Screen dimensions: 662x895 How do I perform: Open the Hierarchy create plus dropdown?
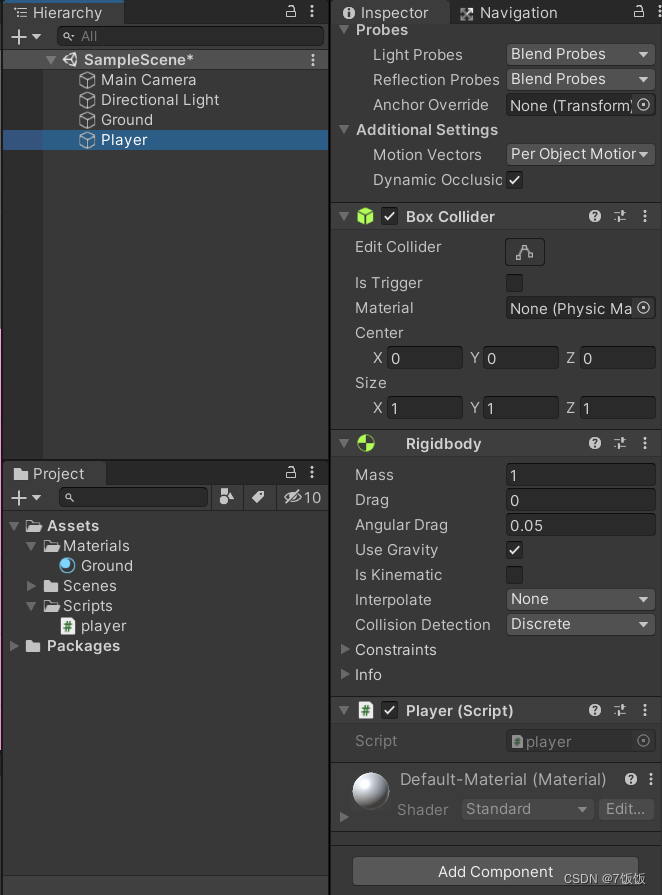[26, 37]
